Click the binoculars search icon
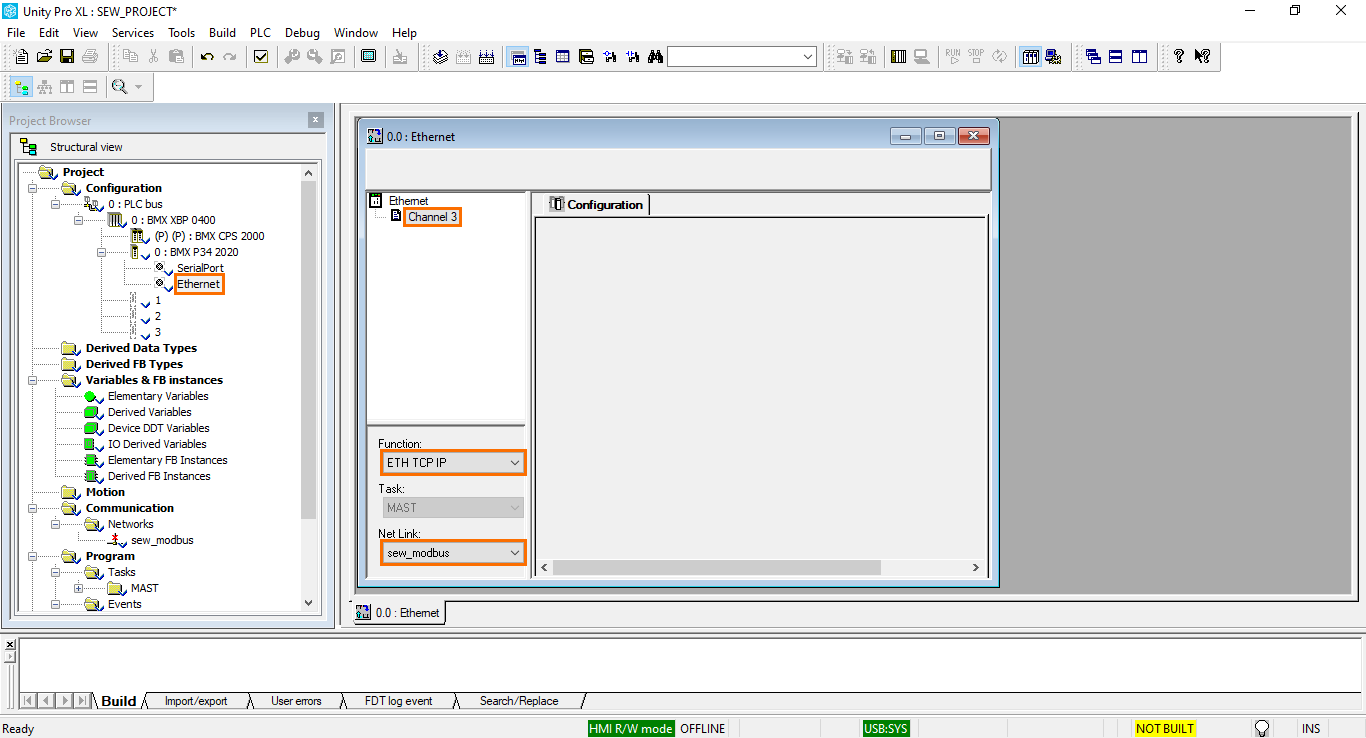1366x738 pixels. pos(655,57)
